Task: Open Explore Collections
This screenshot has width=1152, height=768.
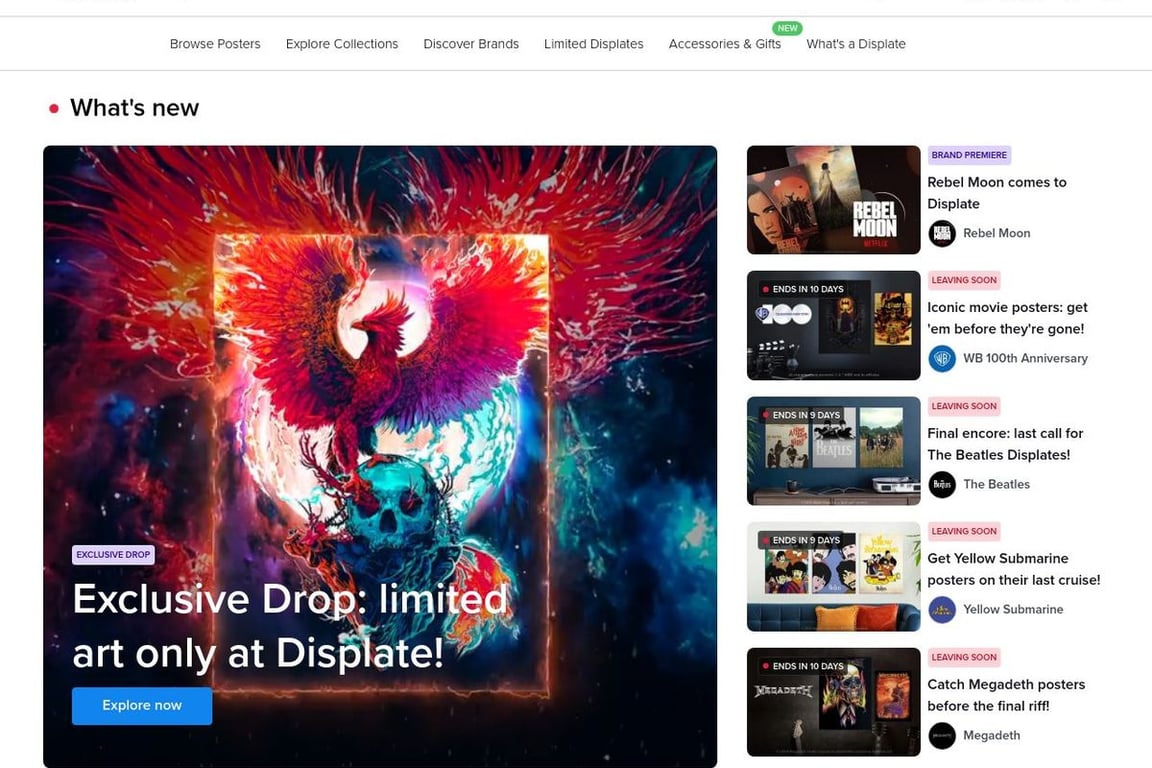Action: coord(341,43)
